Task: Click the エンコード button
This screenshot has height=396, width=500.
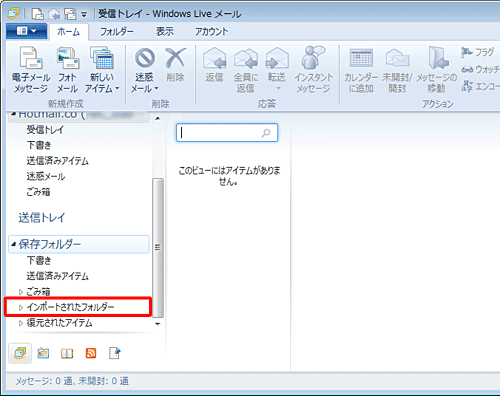Action: [480, 86]
